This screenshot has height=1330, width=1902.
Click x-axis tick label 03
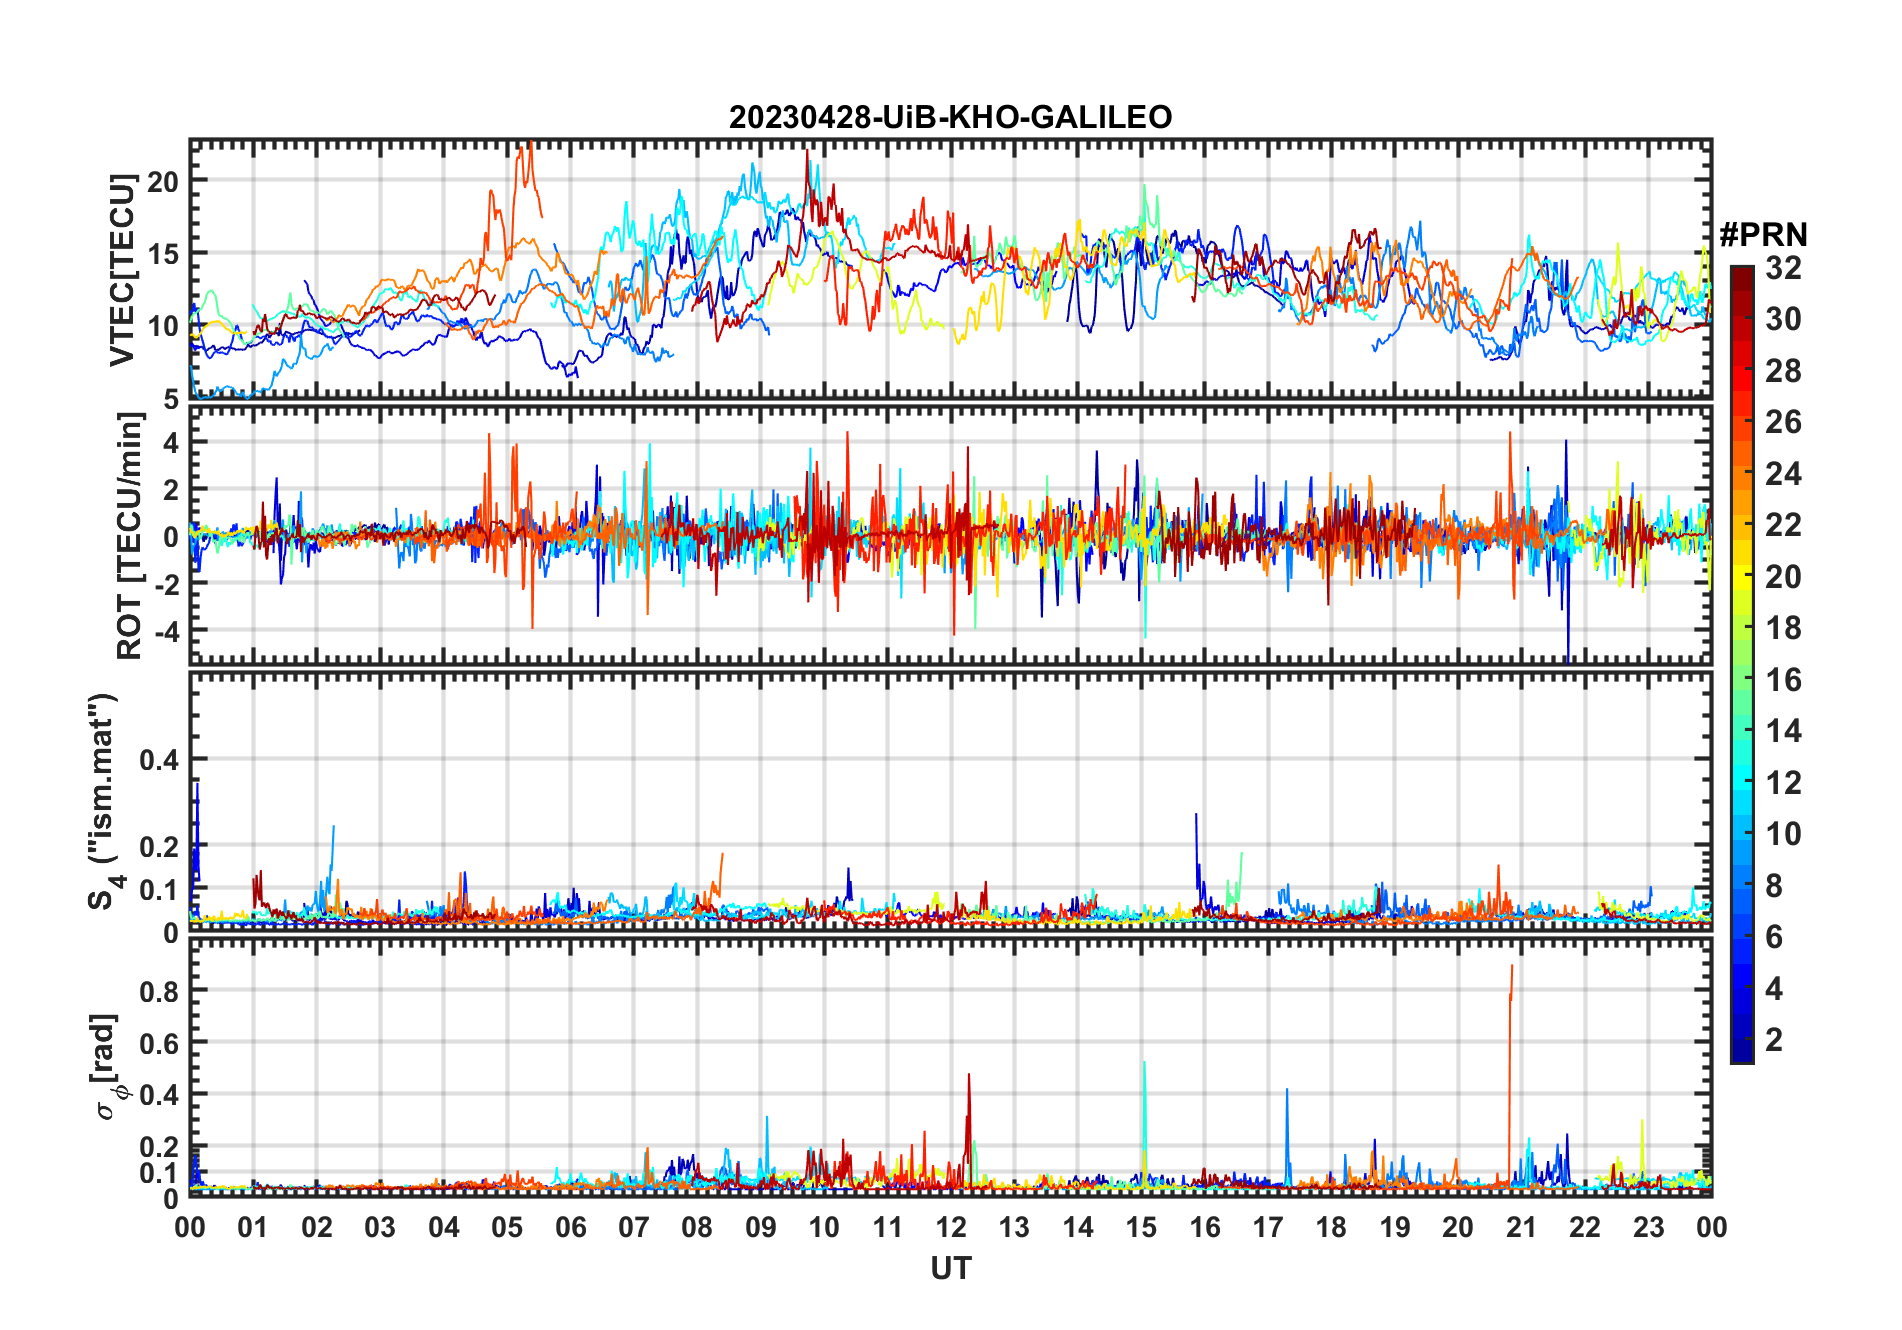380,1227
